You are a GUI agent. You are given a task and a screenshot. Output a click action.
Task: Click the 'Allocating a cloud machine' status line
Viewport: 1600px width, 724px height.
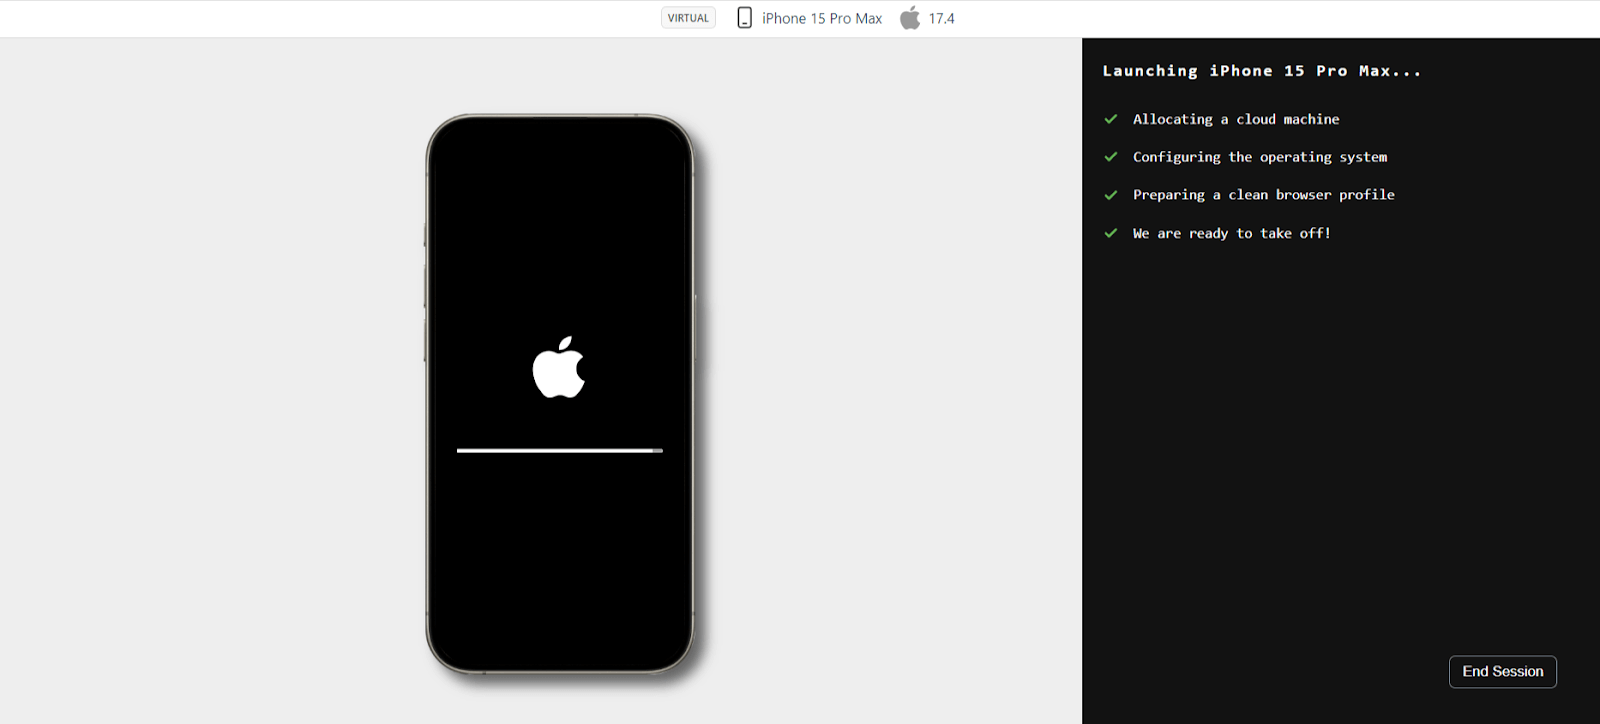click(1236, 119)
